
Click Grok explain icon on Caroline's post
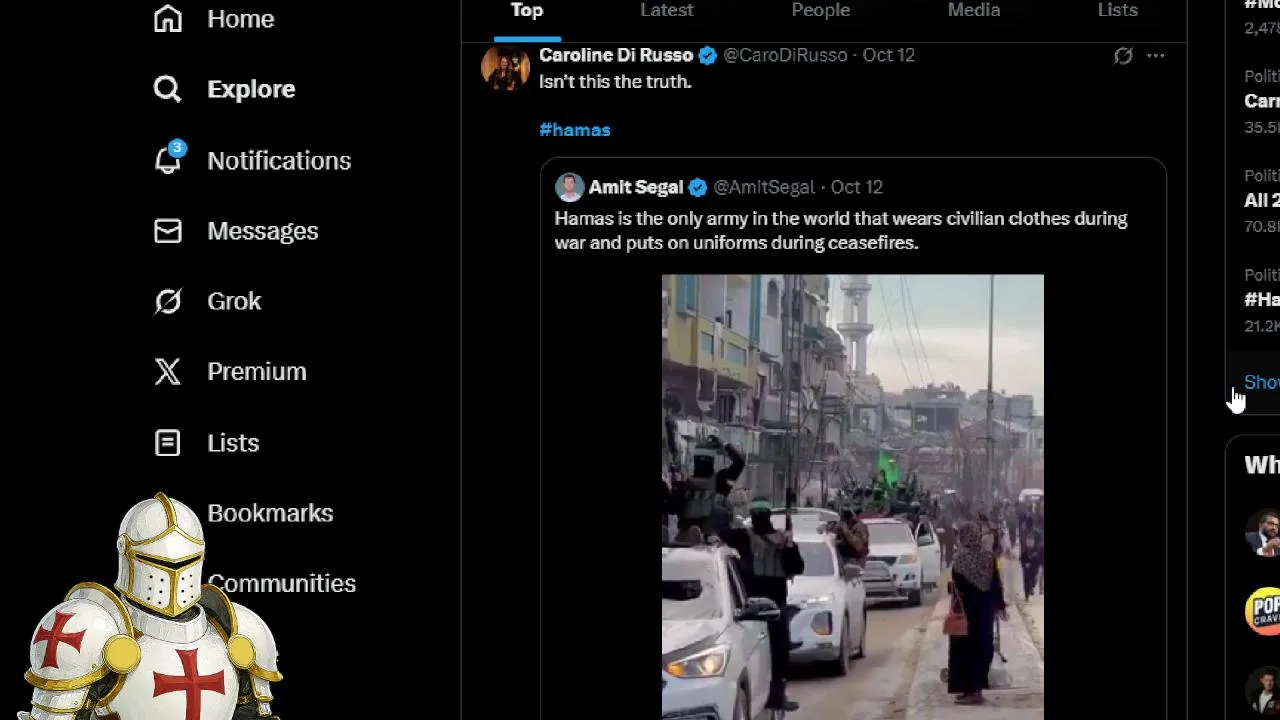pyautogui.click(x=1123, y=56)
